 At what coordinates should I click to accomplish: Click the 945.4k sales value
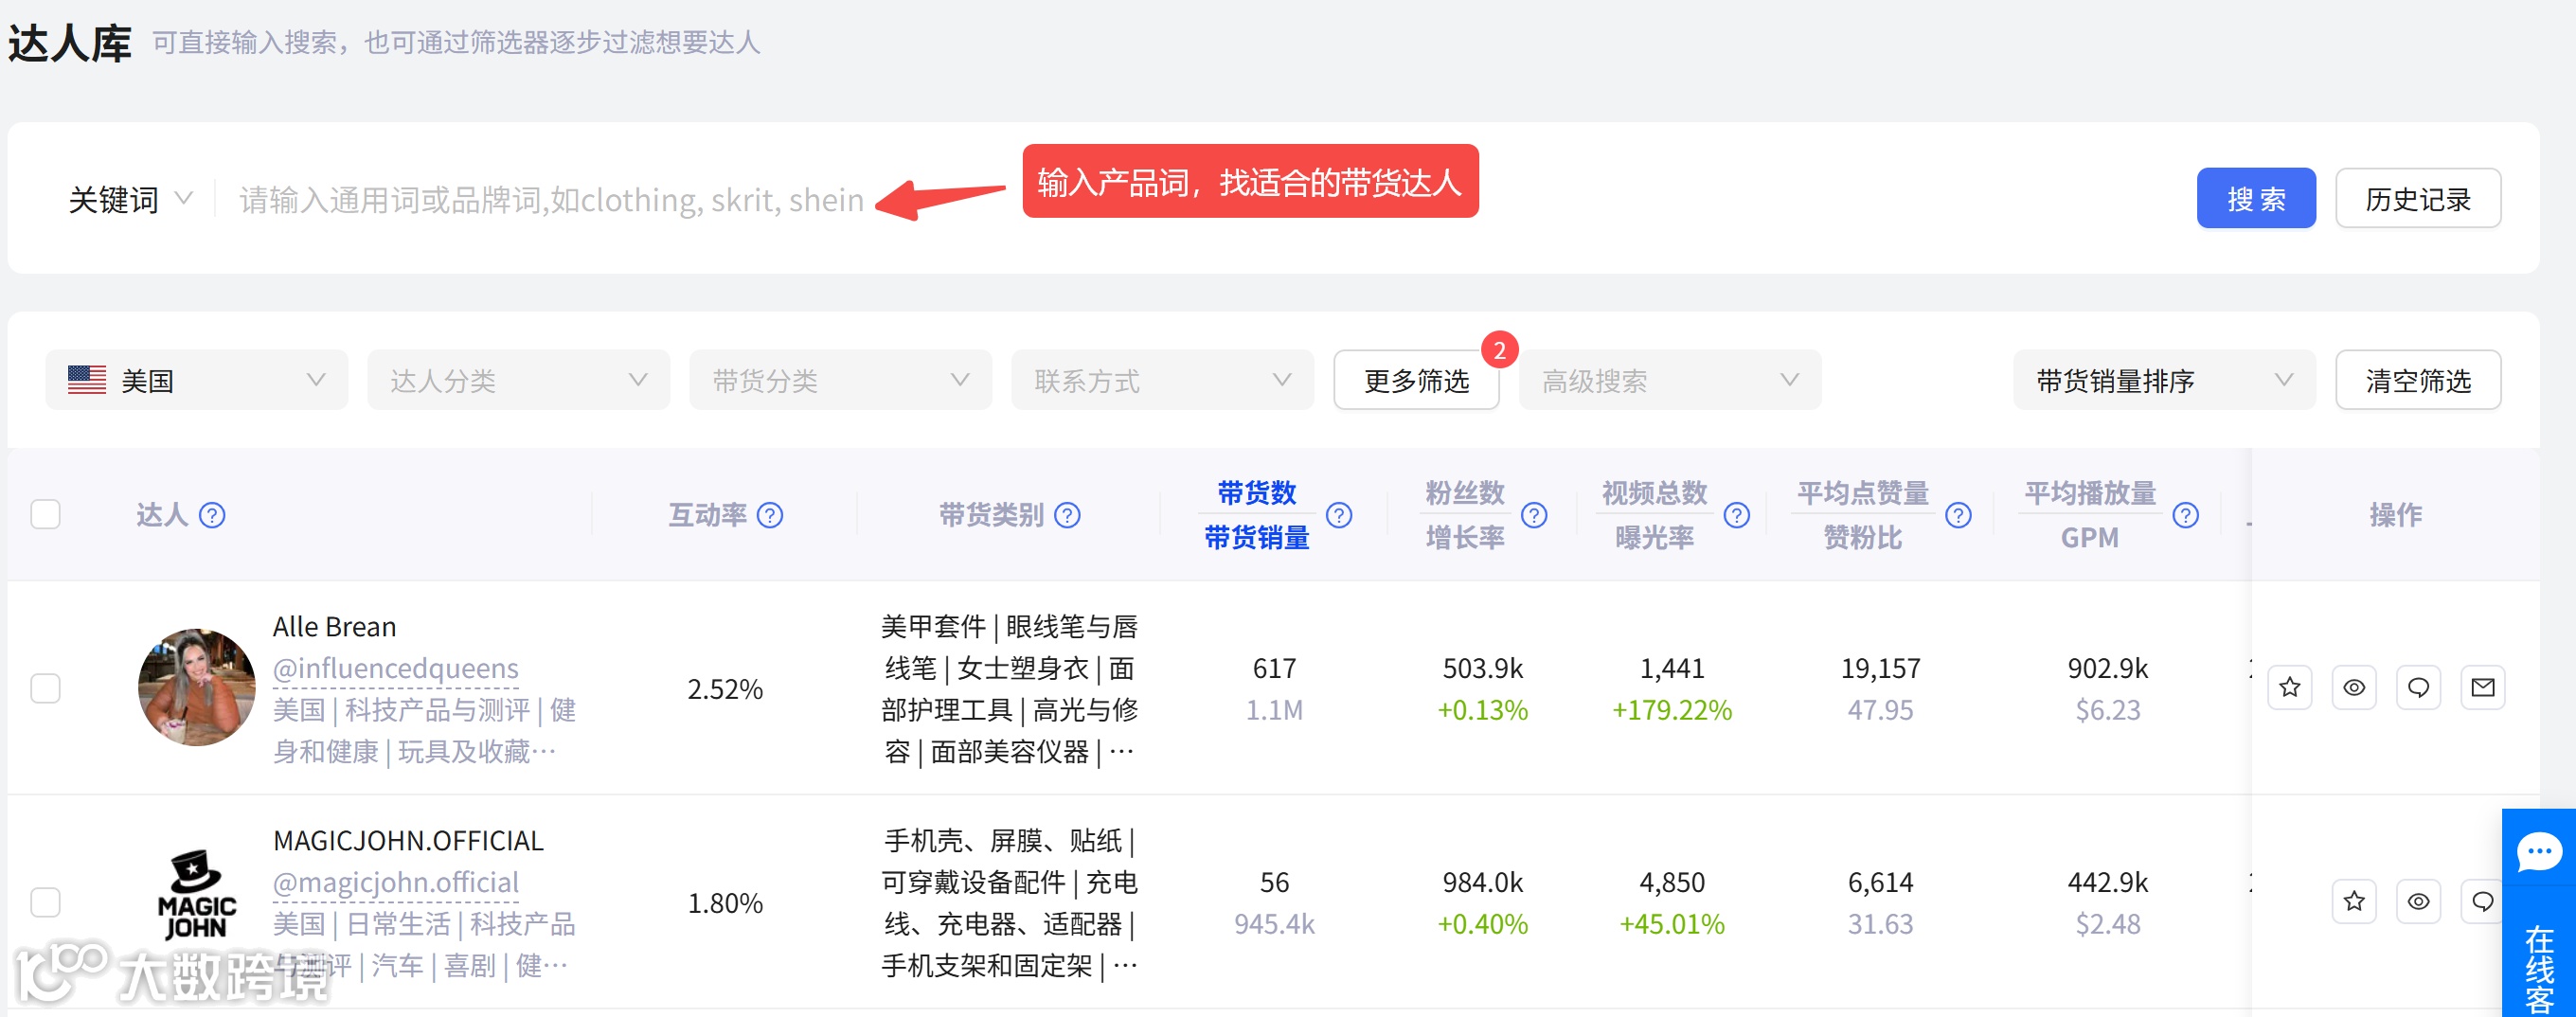[1274, 924]
